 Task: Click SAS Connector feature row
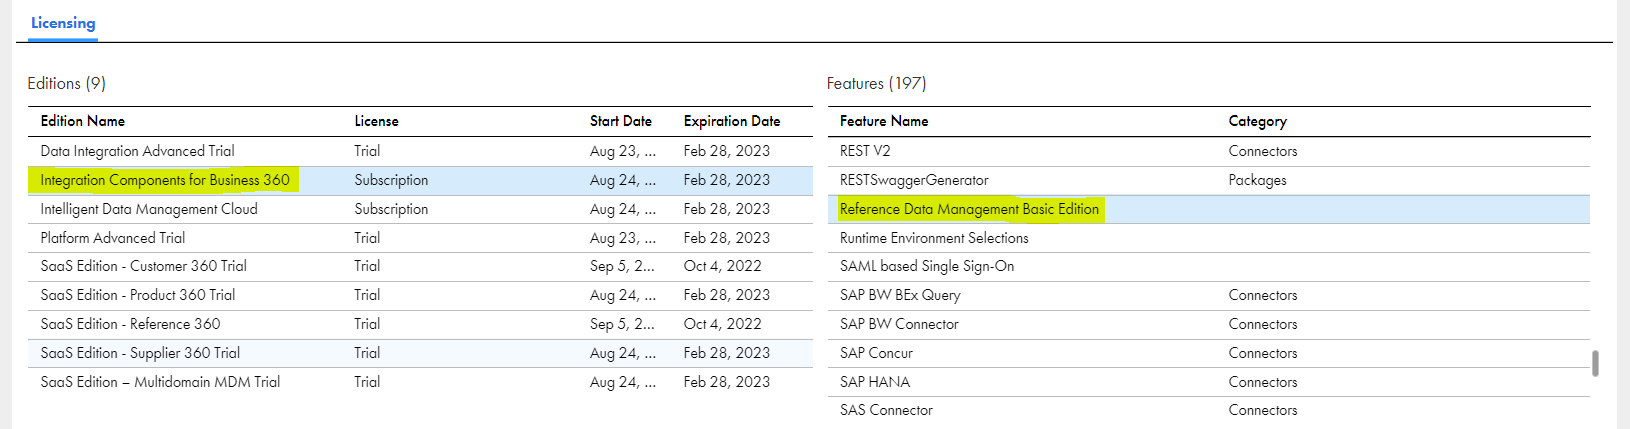[1209, 410]
